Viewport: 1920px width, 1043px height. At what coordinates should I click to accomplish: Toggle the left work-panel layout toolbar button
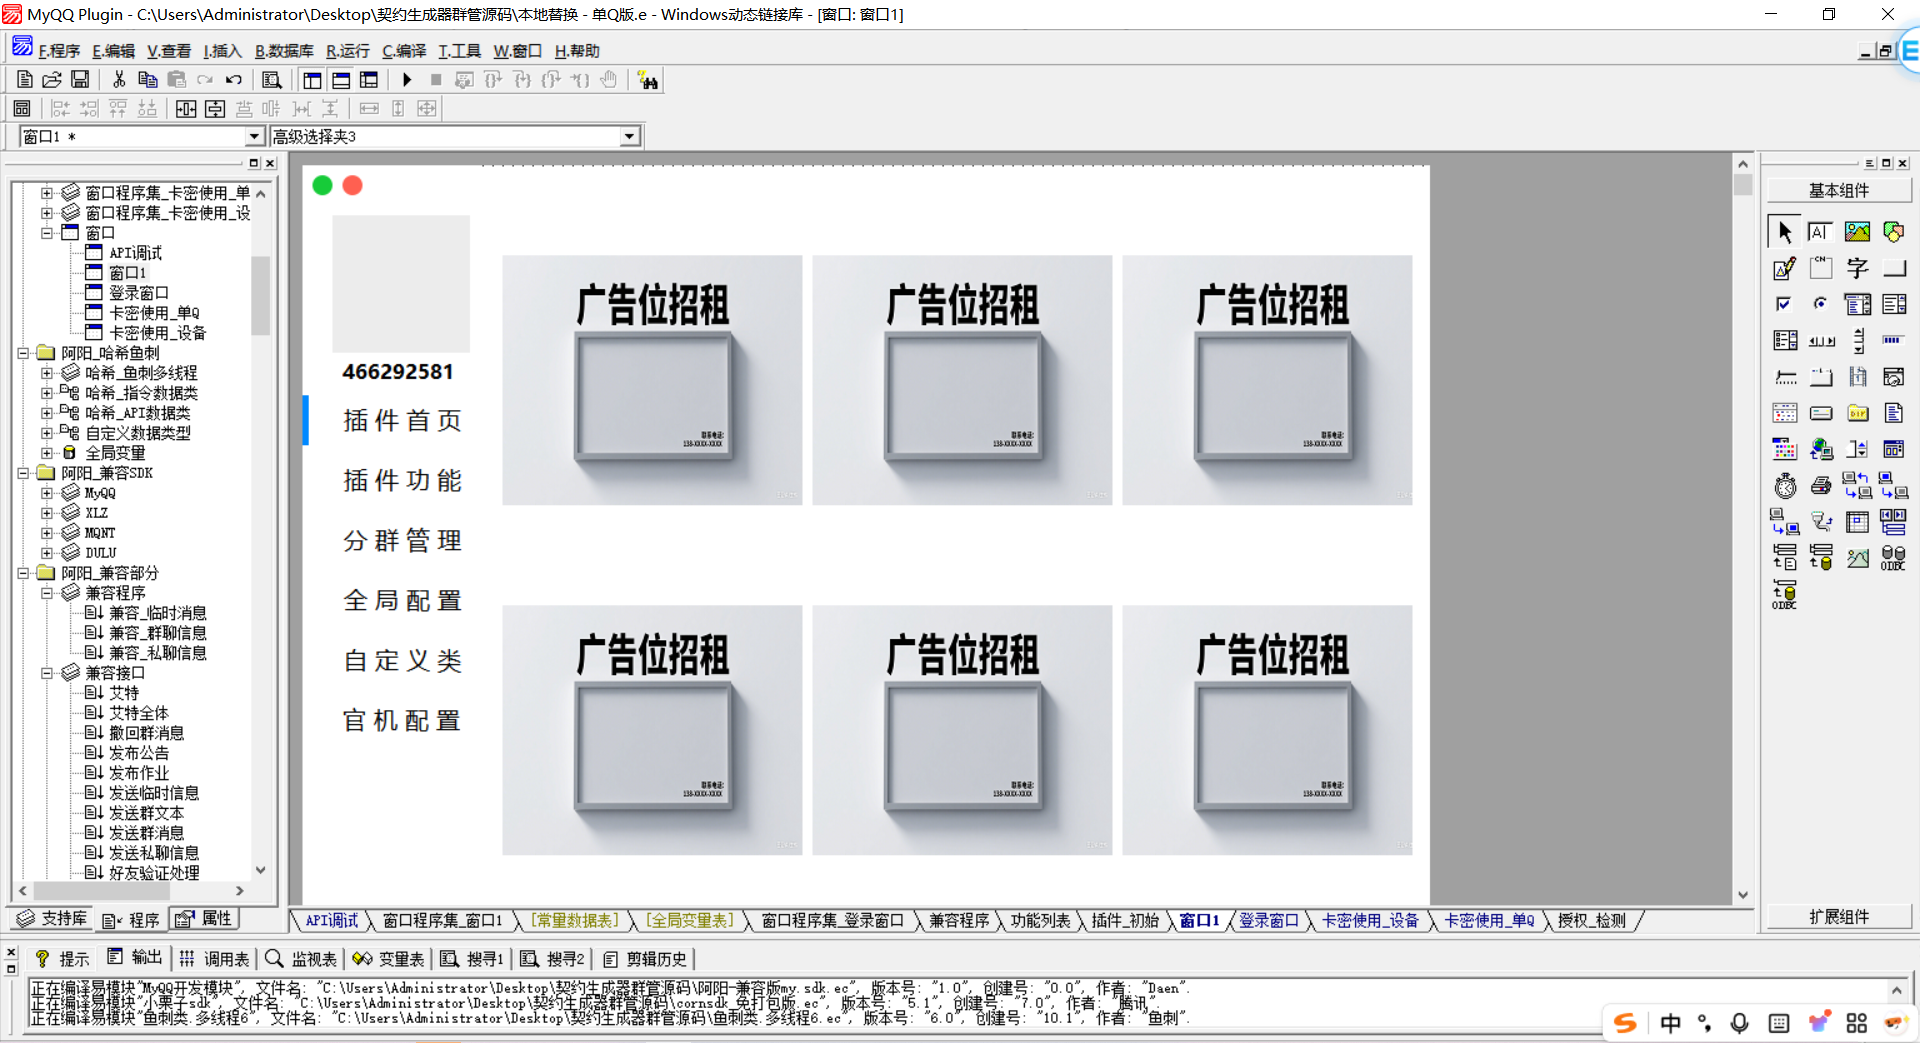click(312, 80)
